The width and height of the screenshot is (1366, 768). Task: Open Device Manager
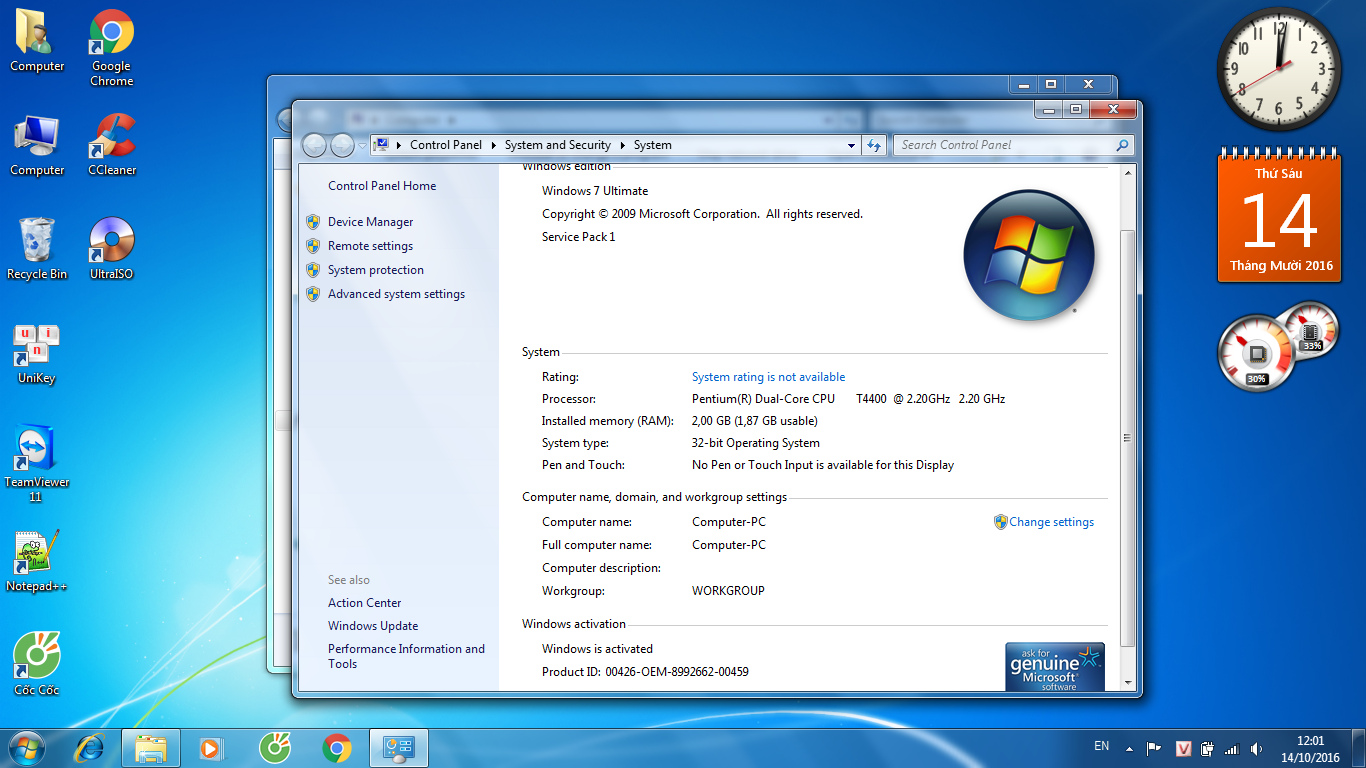click(x=370, y=222)
